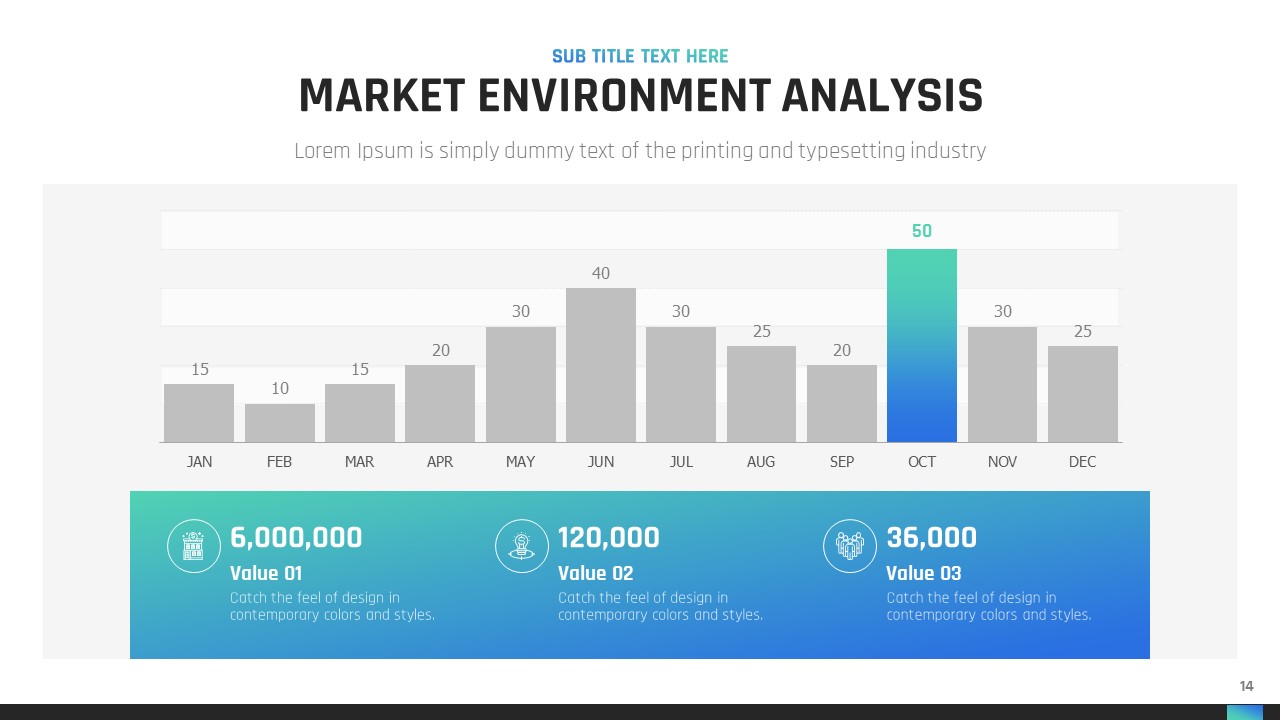Select the description text under Value 01

332,606
